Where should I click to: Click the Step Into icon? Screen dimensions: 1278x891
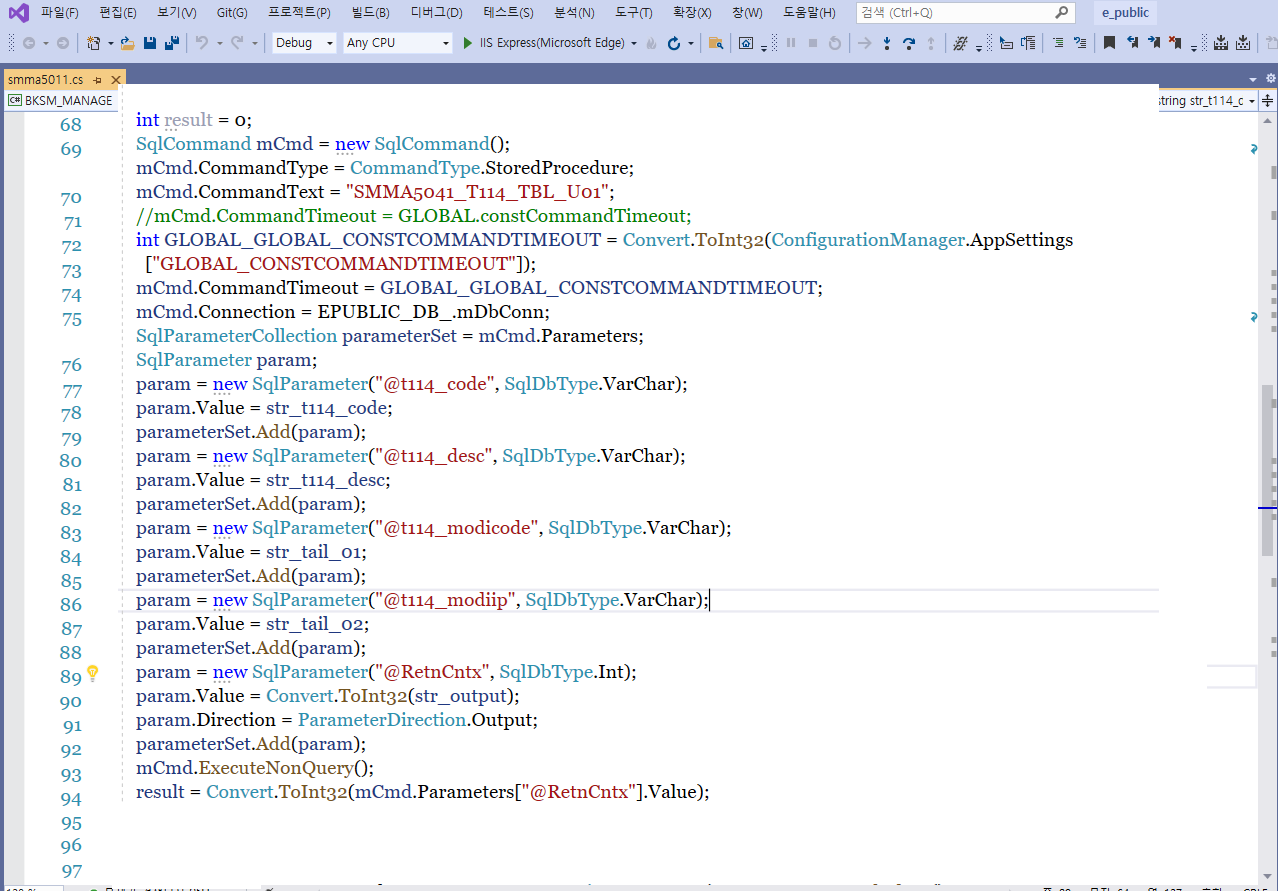887,43
